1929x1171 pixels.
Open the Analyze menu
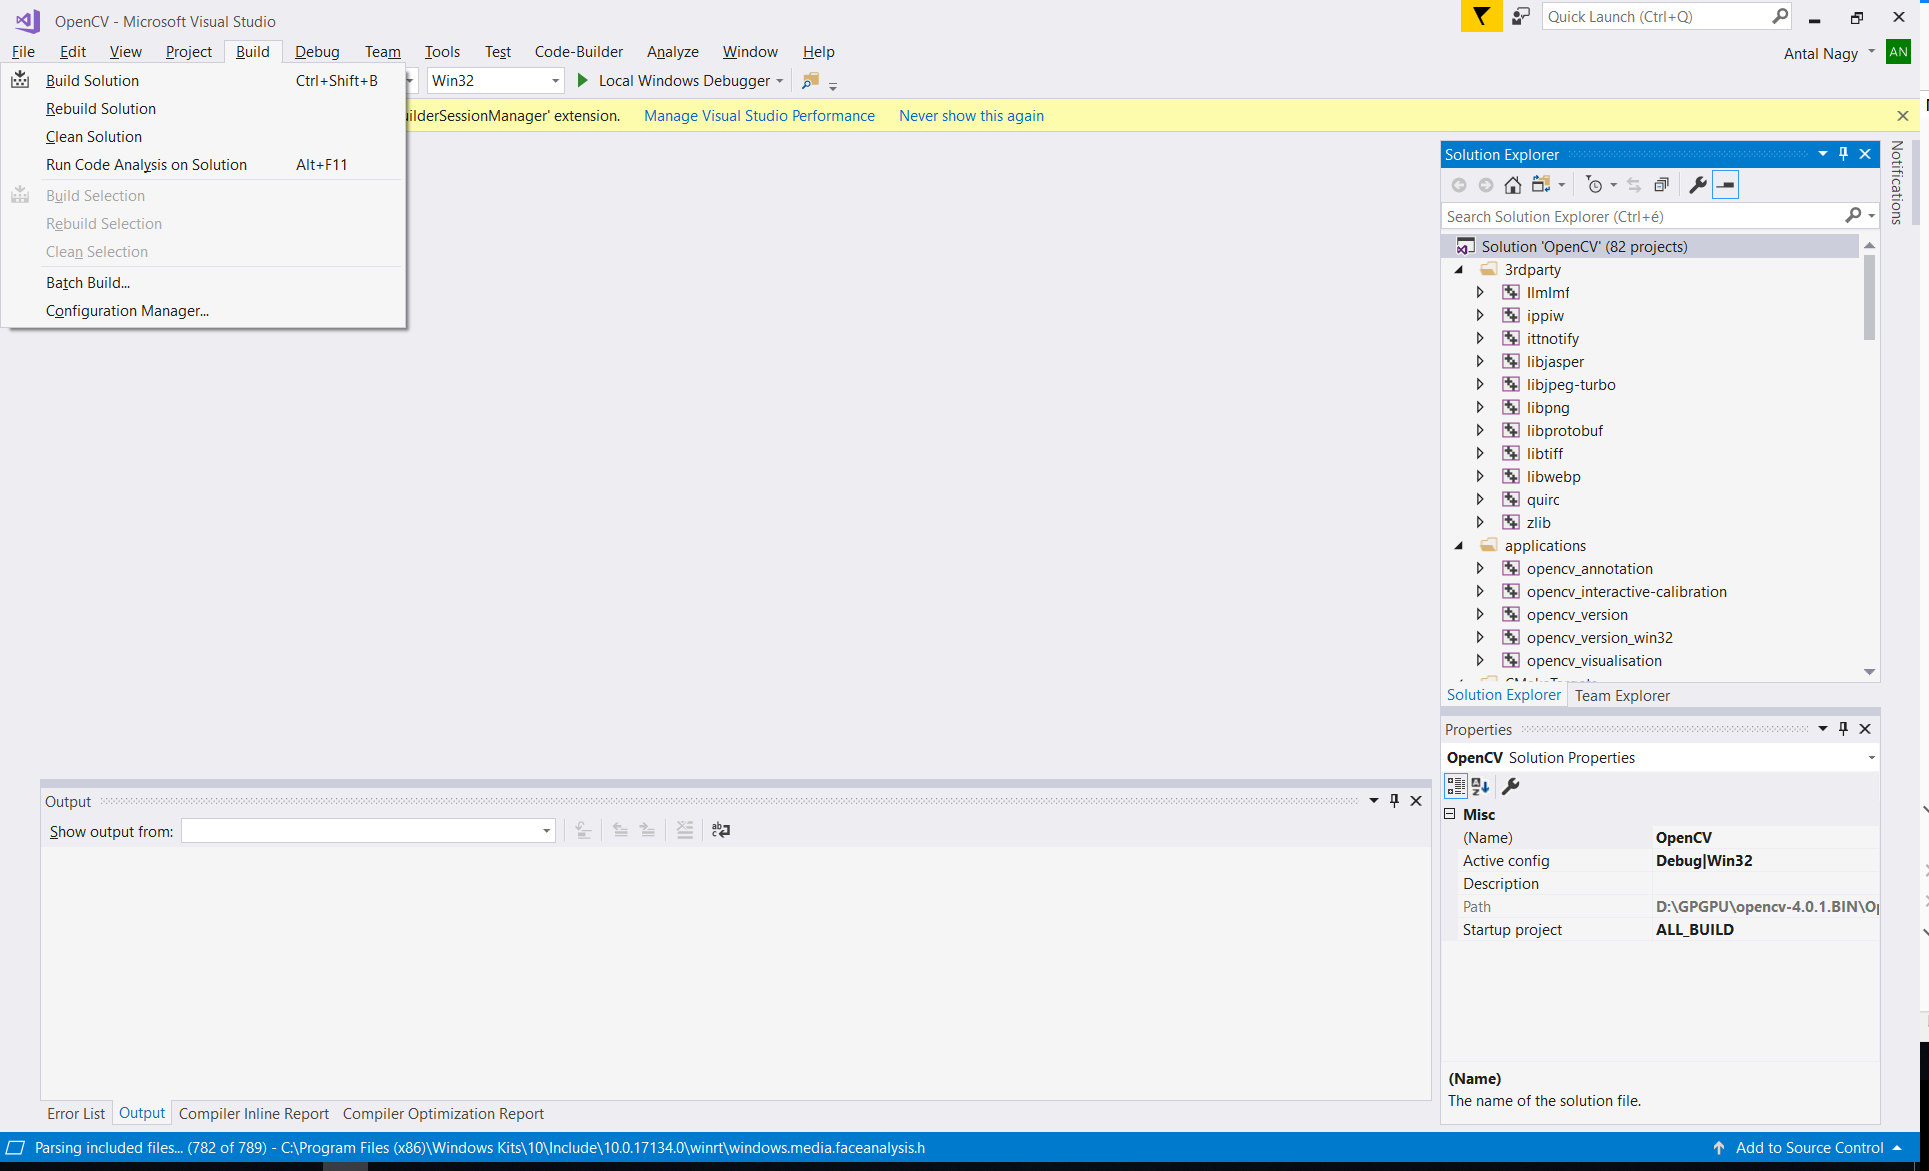coord(673,51)
